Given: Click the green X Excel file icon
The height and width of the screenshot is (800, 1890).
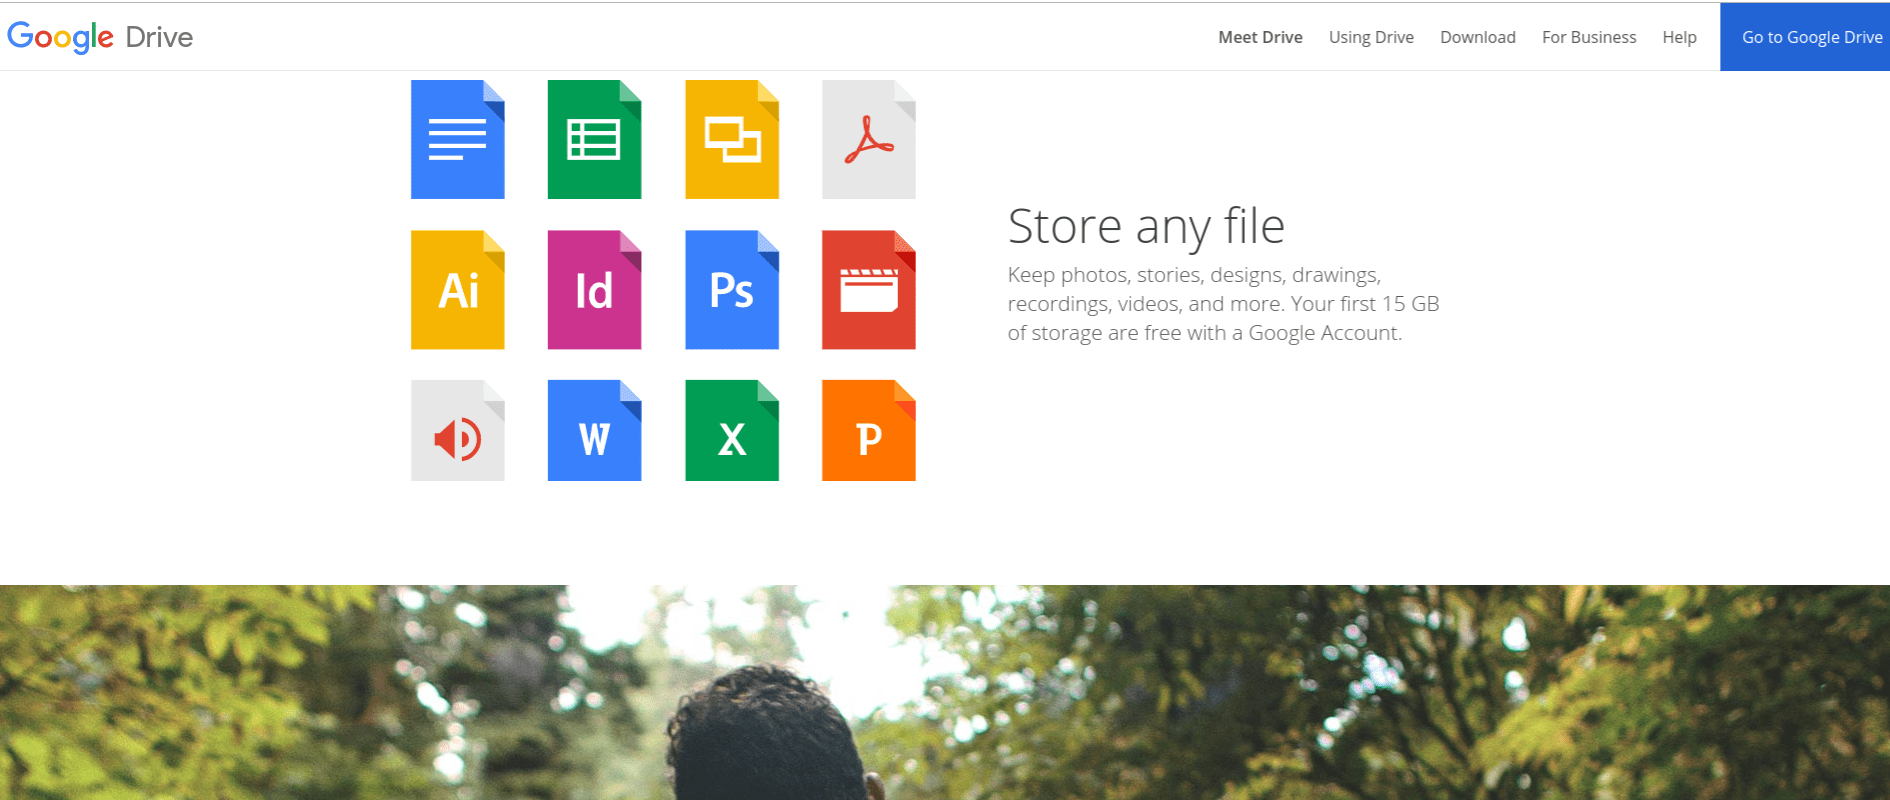Looking at the screenshot, I should [732, 431].
